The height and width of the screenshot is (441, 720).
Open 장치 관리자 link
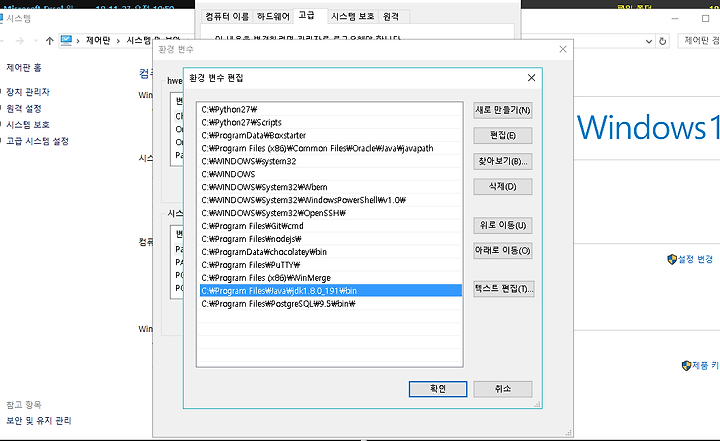[28, 92]
